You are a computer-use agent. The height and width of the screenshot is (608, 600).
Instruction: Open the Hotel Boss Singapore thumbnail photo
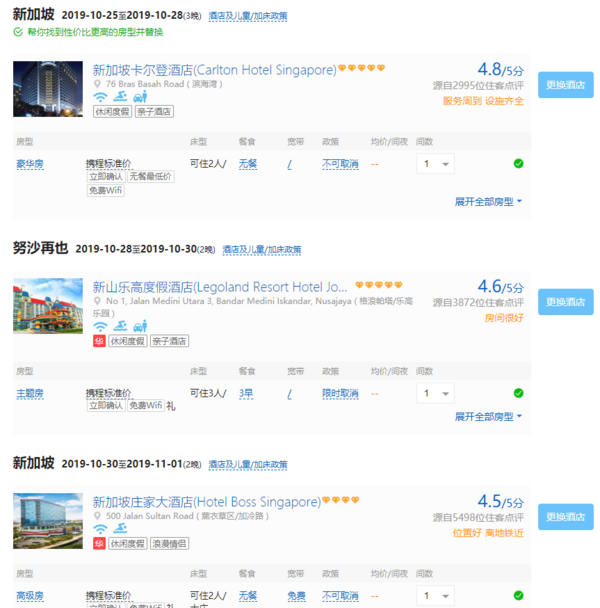[48, 521]
